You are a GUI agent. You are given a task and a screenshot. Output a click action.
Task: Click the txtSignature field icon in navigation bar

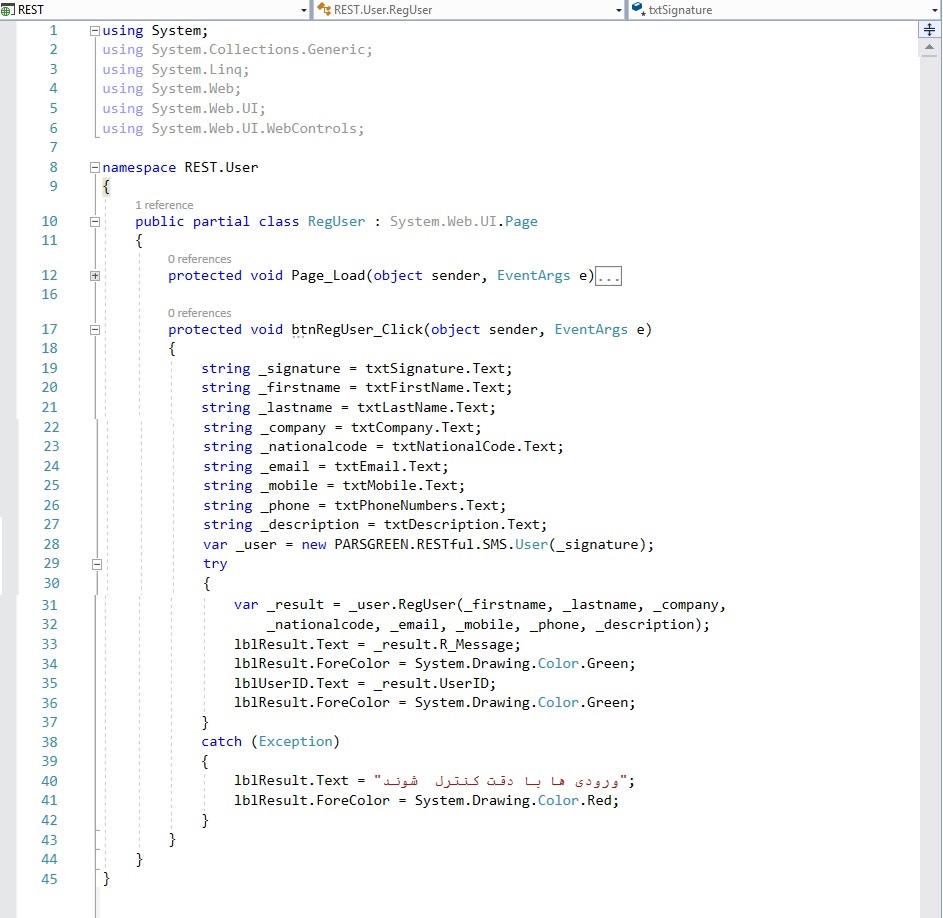tap(638, 9)
